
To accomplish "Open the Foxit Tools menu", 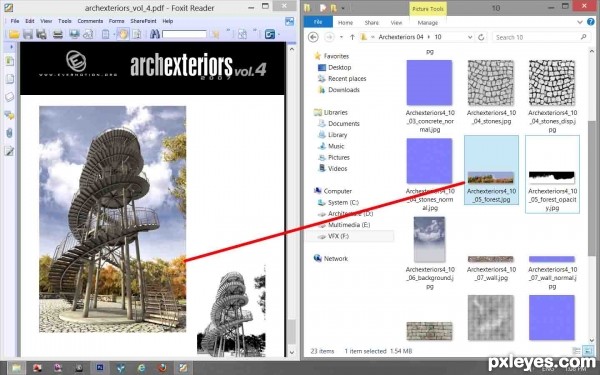I will click(x=65, y=21).
